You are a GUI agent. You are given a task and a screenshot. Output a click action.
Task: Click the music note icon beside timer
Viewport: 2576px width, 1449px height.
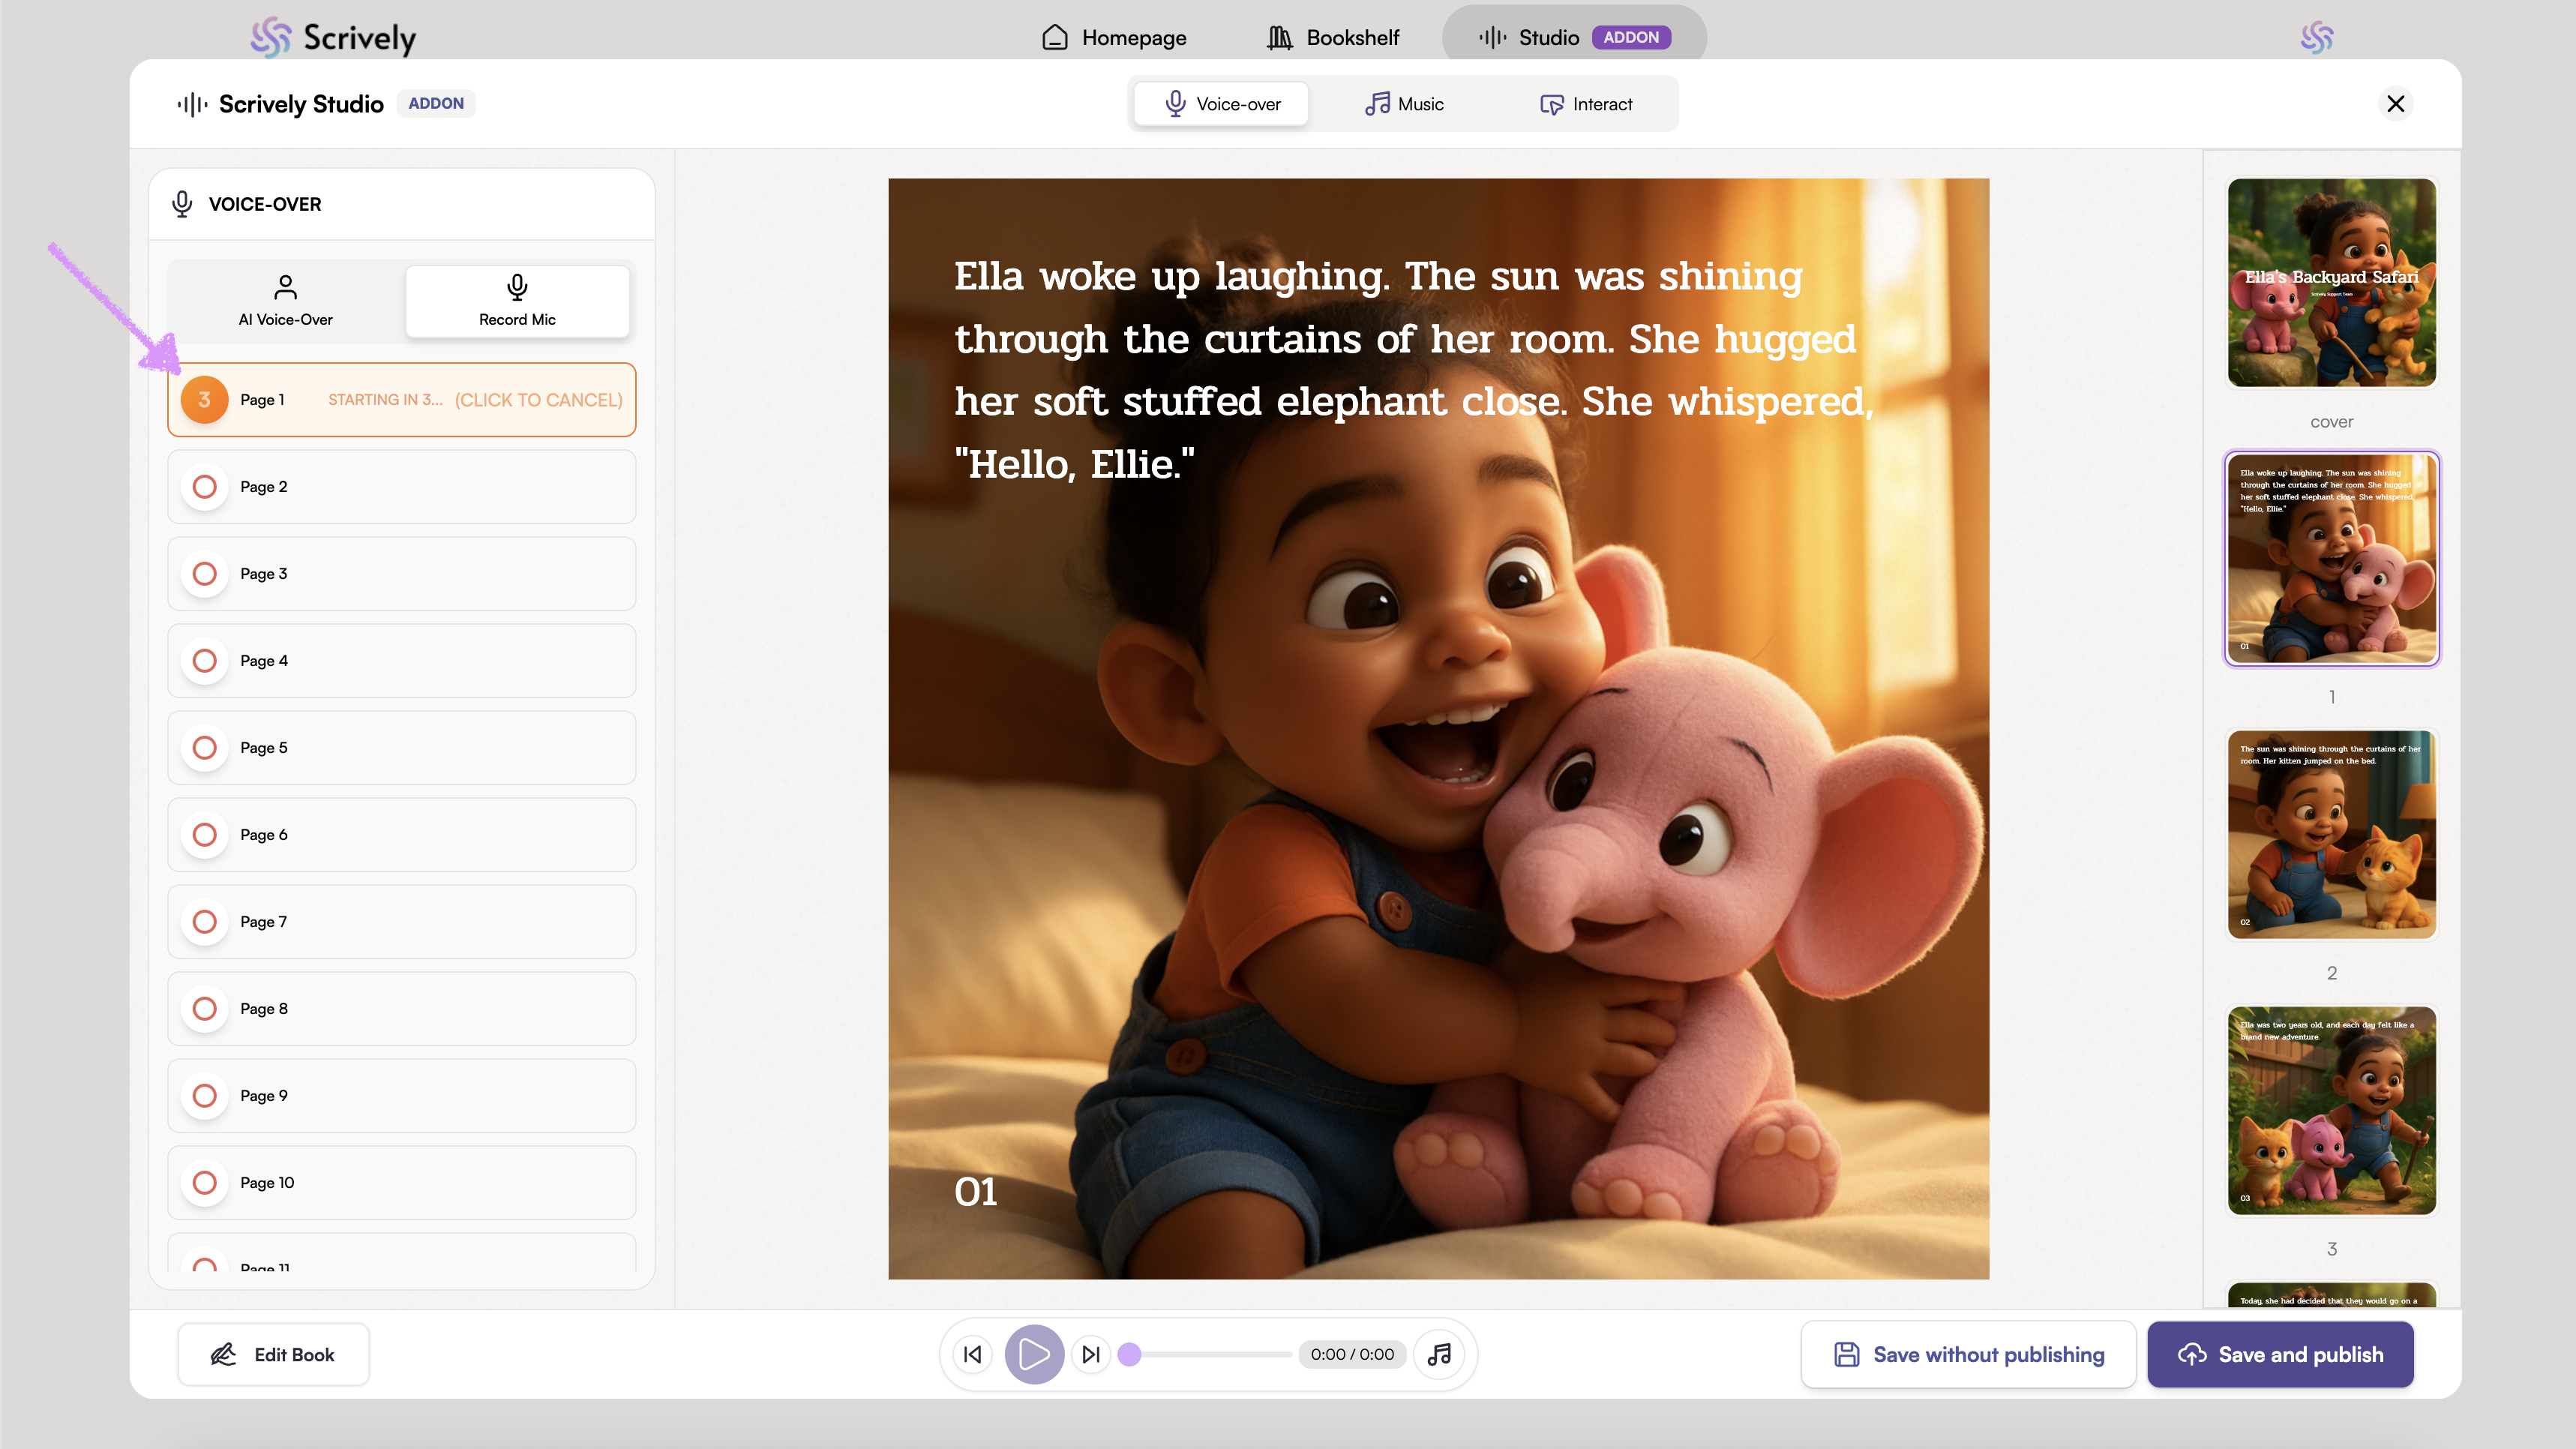point(1439,1354)
